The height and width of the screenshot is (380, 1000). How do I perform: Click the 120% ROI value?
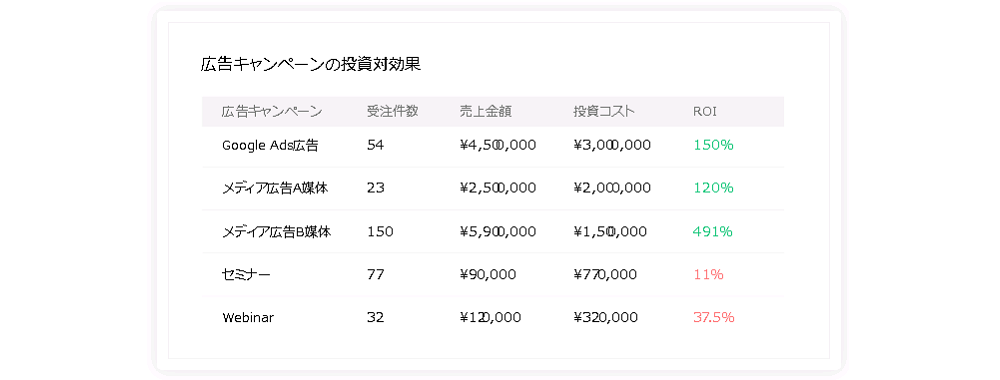pos(713,188)
